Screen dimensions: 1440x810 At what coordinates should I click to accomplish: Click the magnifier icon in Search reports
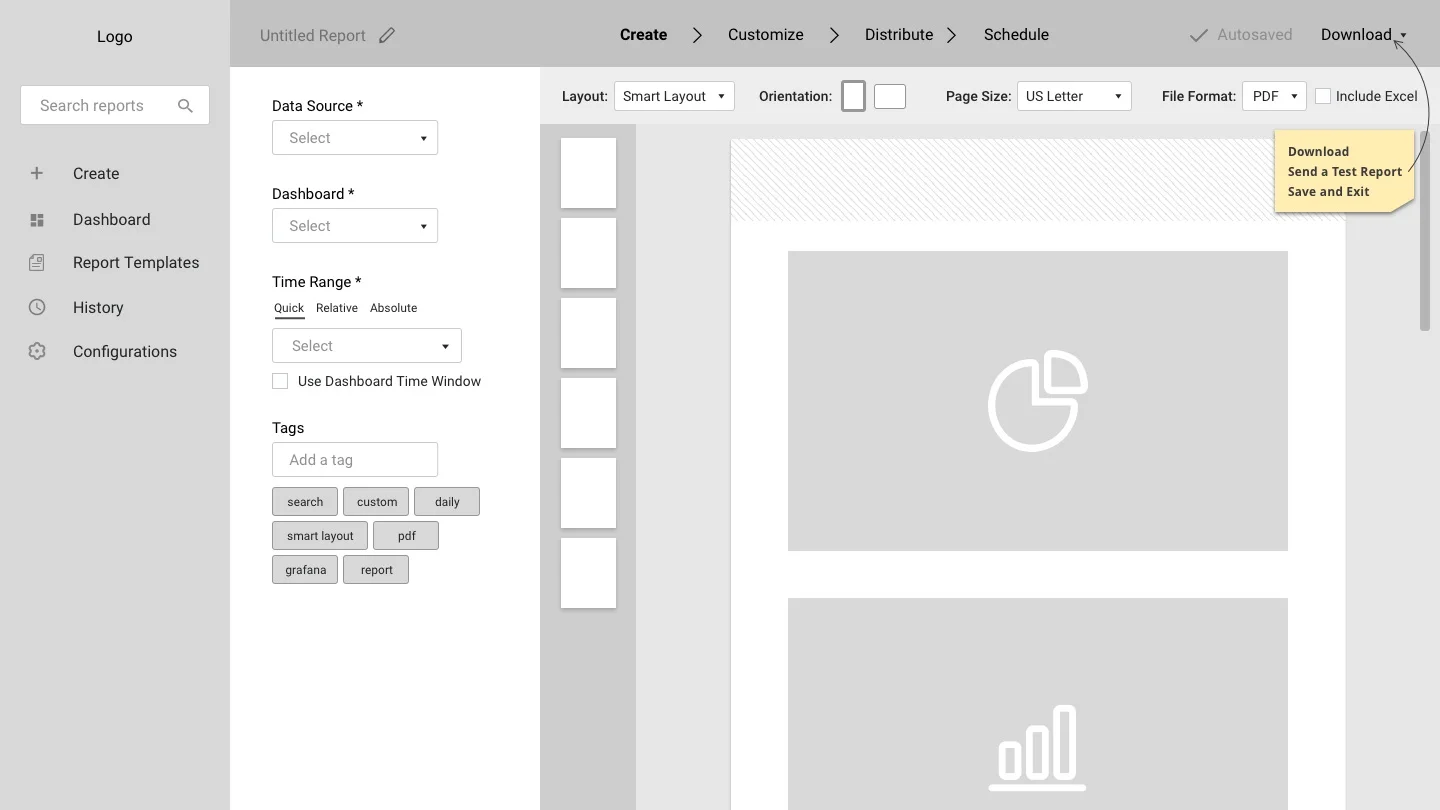185,106
